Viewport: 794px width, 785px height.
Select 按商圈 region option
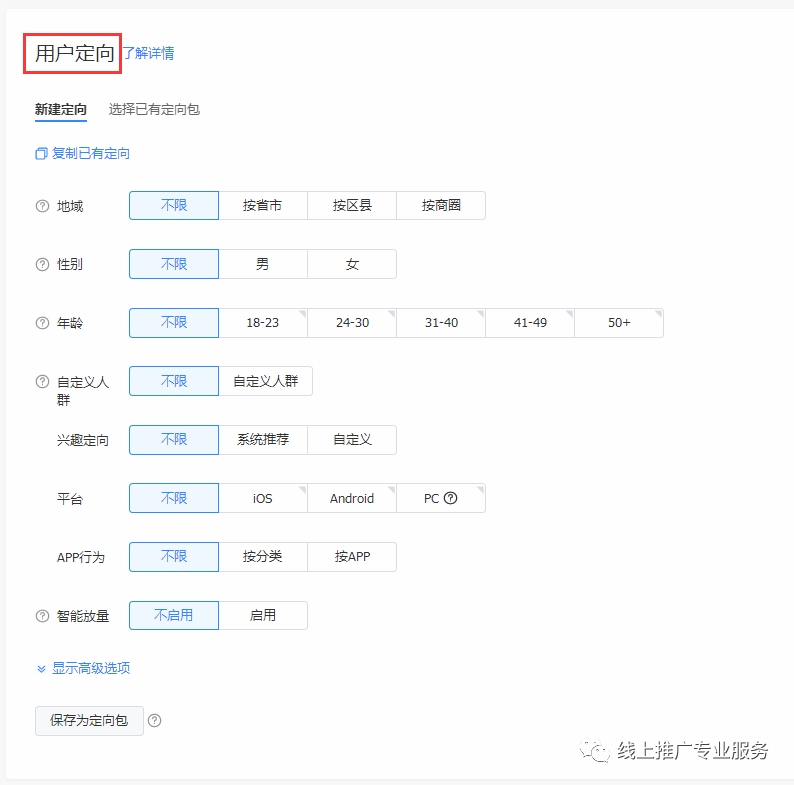point(441,206)
